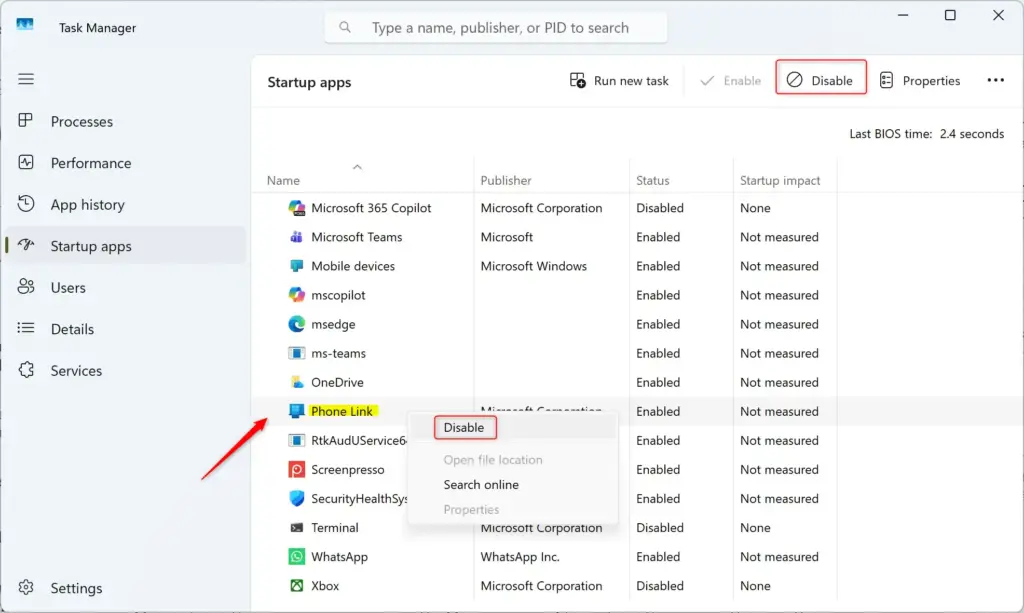Click the Startup apps page heading

309,82
